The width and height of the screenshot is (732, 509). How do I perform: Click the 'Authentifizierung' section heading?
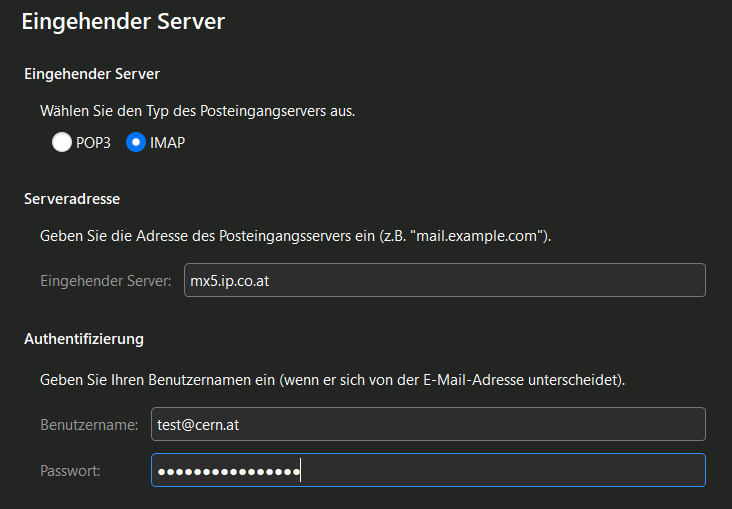coord(84,339)
